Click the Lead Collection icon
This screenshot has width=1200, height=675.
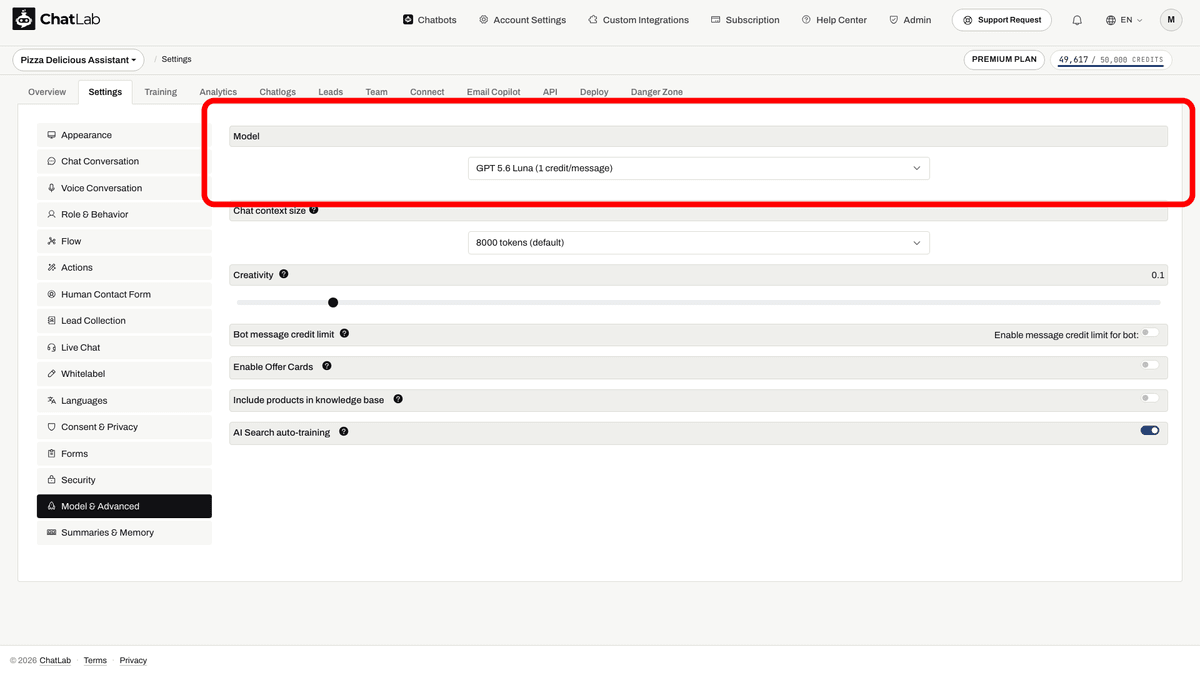click(x=51, y=320)
